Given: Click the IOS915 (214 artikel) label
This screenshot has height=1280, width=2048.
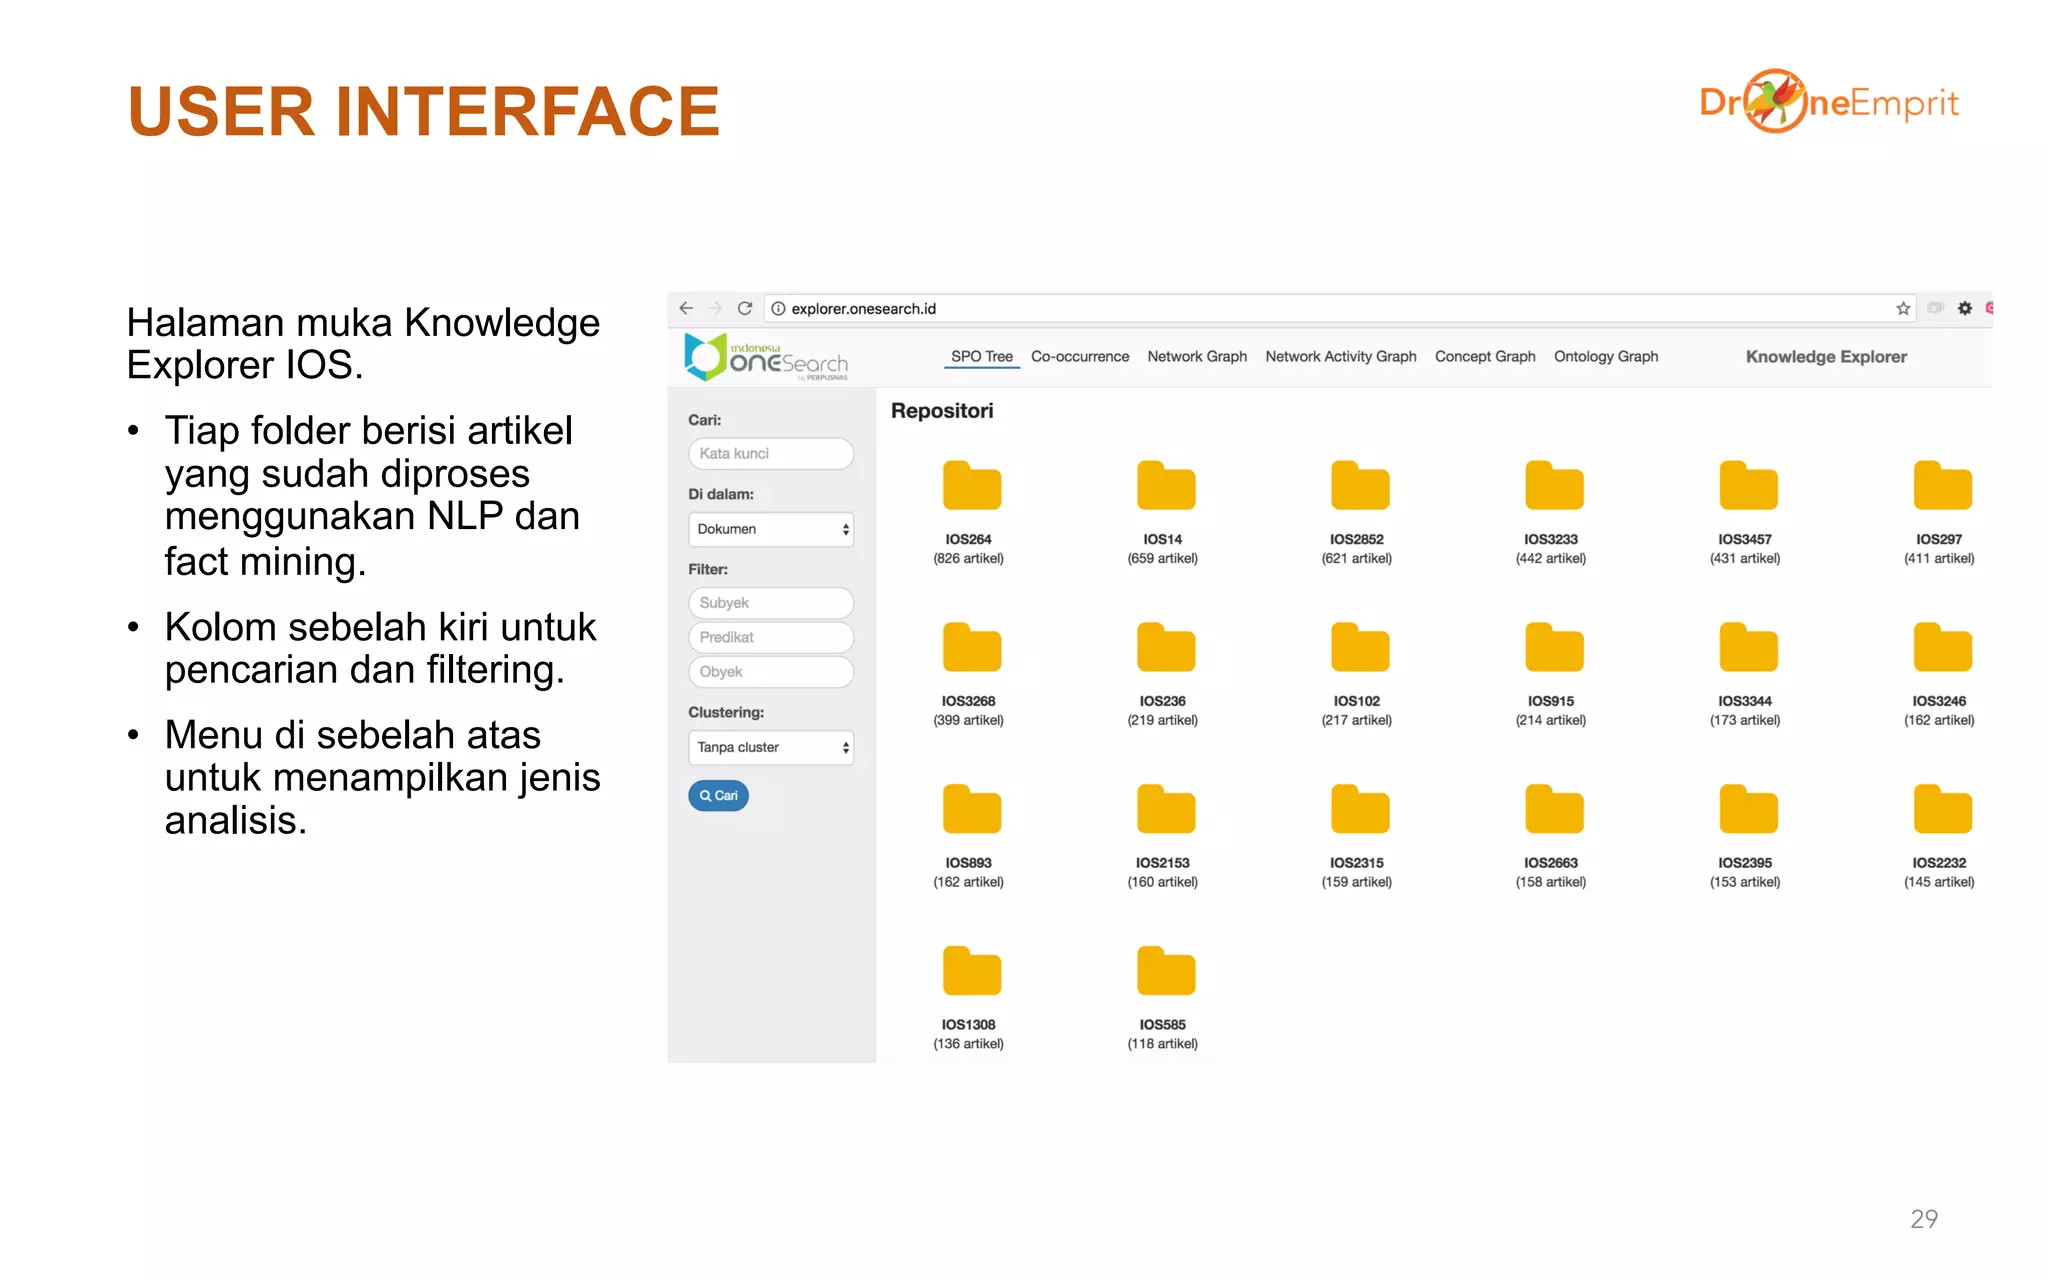Looking at the screenshot, I should [1550, 711].
